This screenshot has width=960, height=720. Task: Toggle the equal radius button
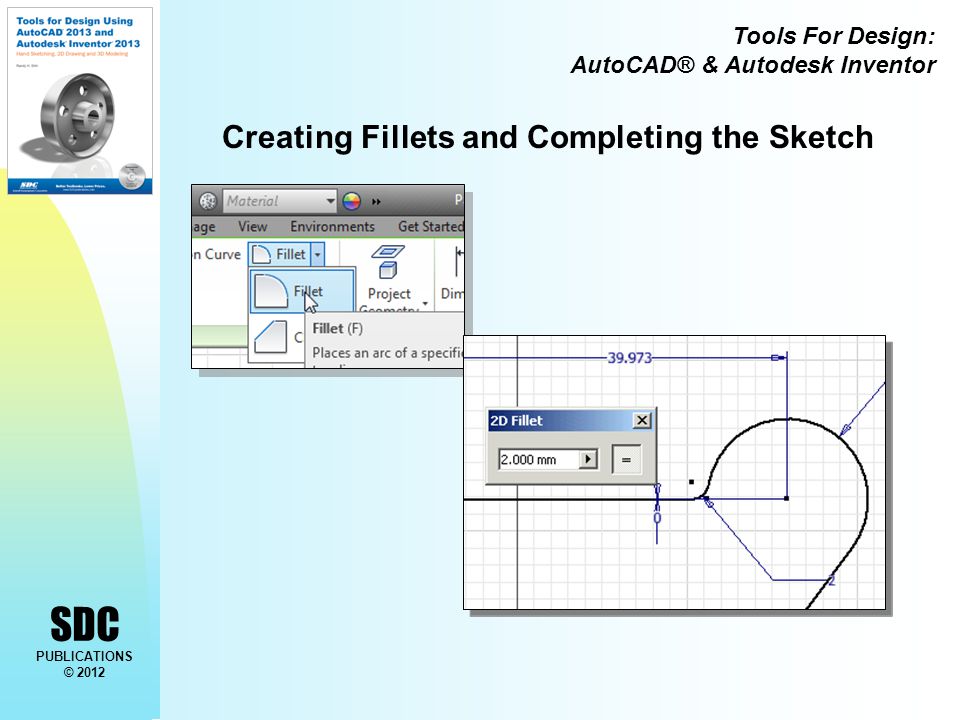pyautogui.click(x=626, y=460)
